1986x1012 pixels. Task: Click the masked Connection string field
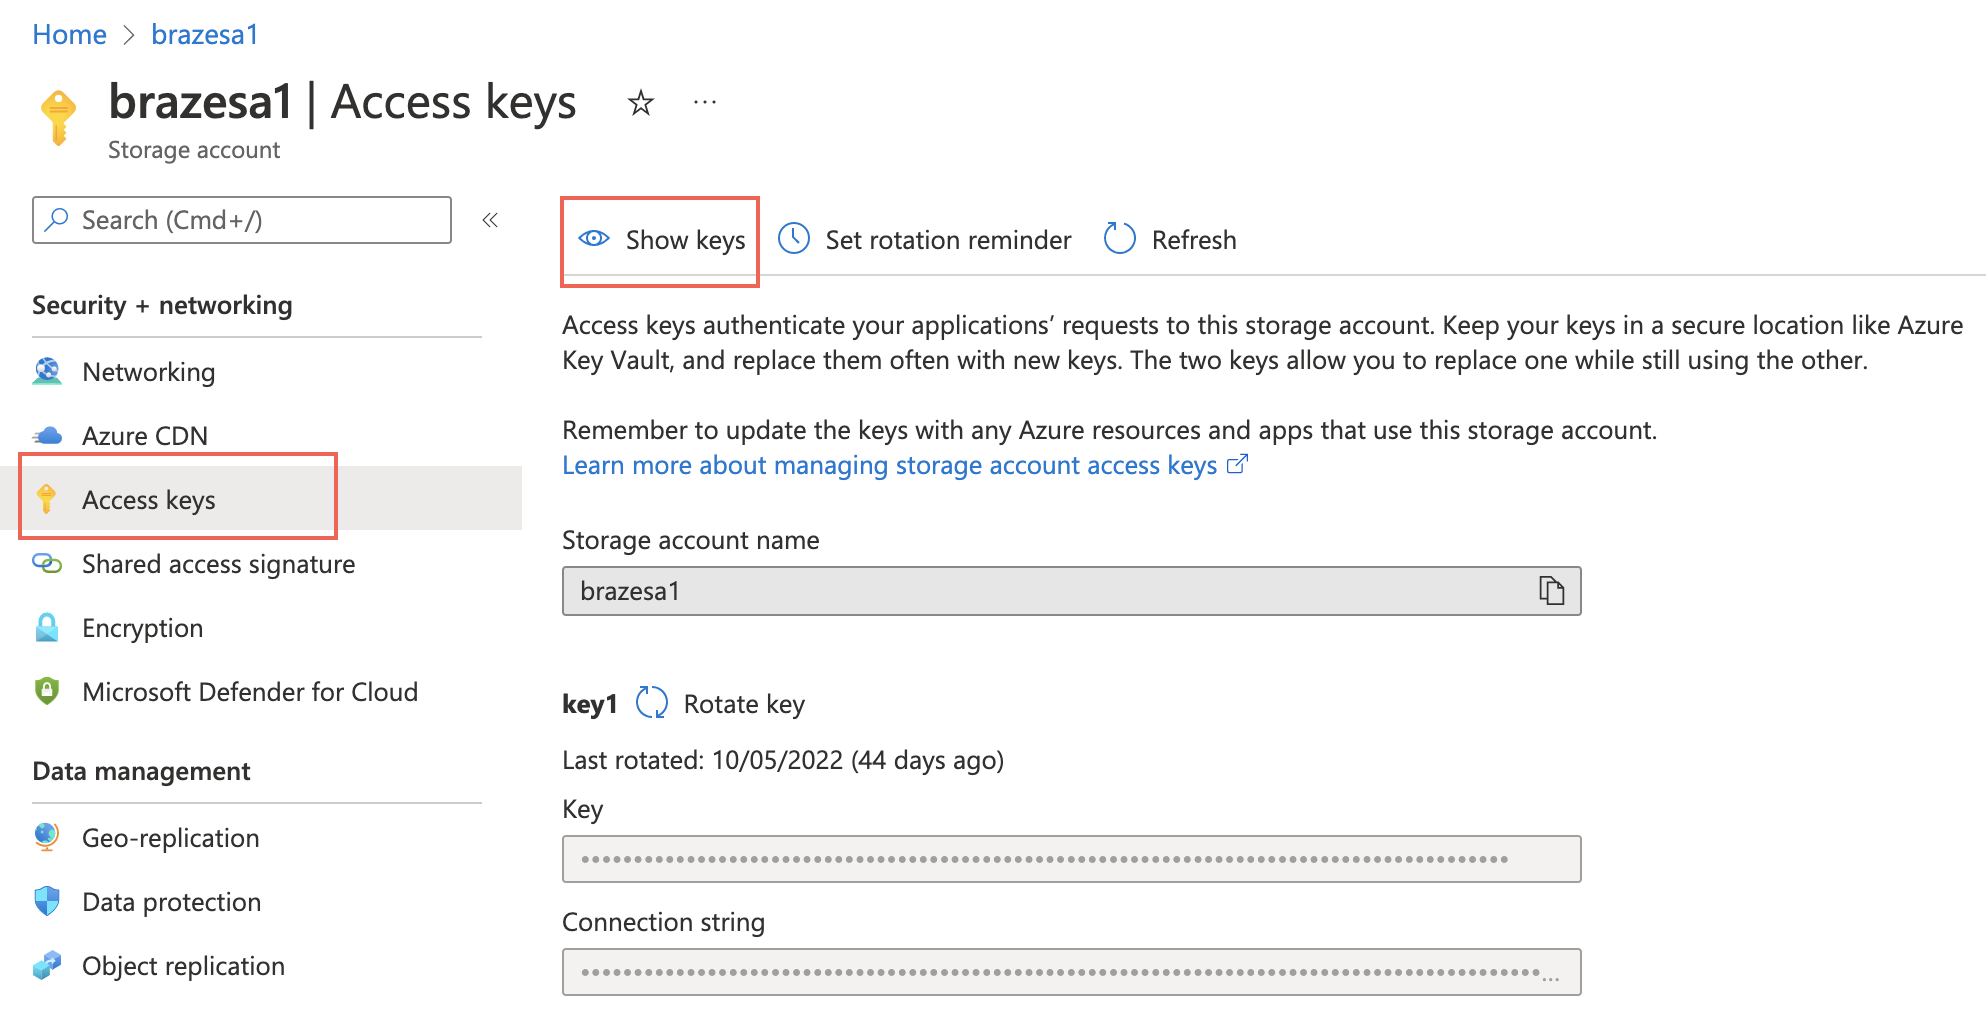pyautogui.click(x=1071, y=972)
